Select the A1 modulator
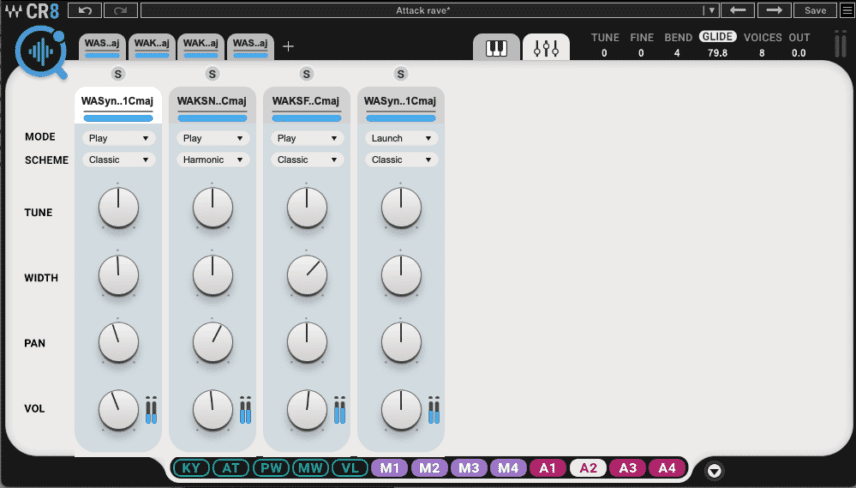Viewport: 856px width, 488px height. 548,468
